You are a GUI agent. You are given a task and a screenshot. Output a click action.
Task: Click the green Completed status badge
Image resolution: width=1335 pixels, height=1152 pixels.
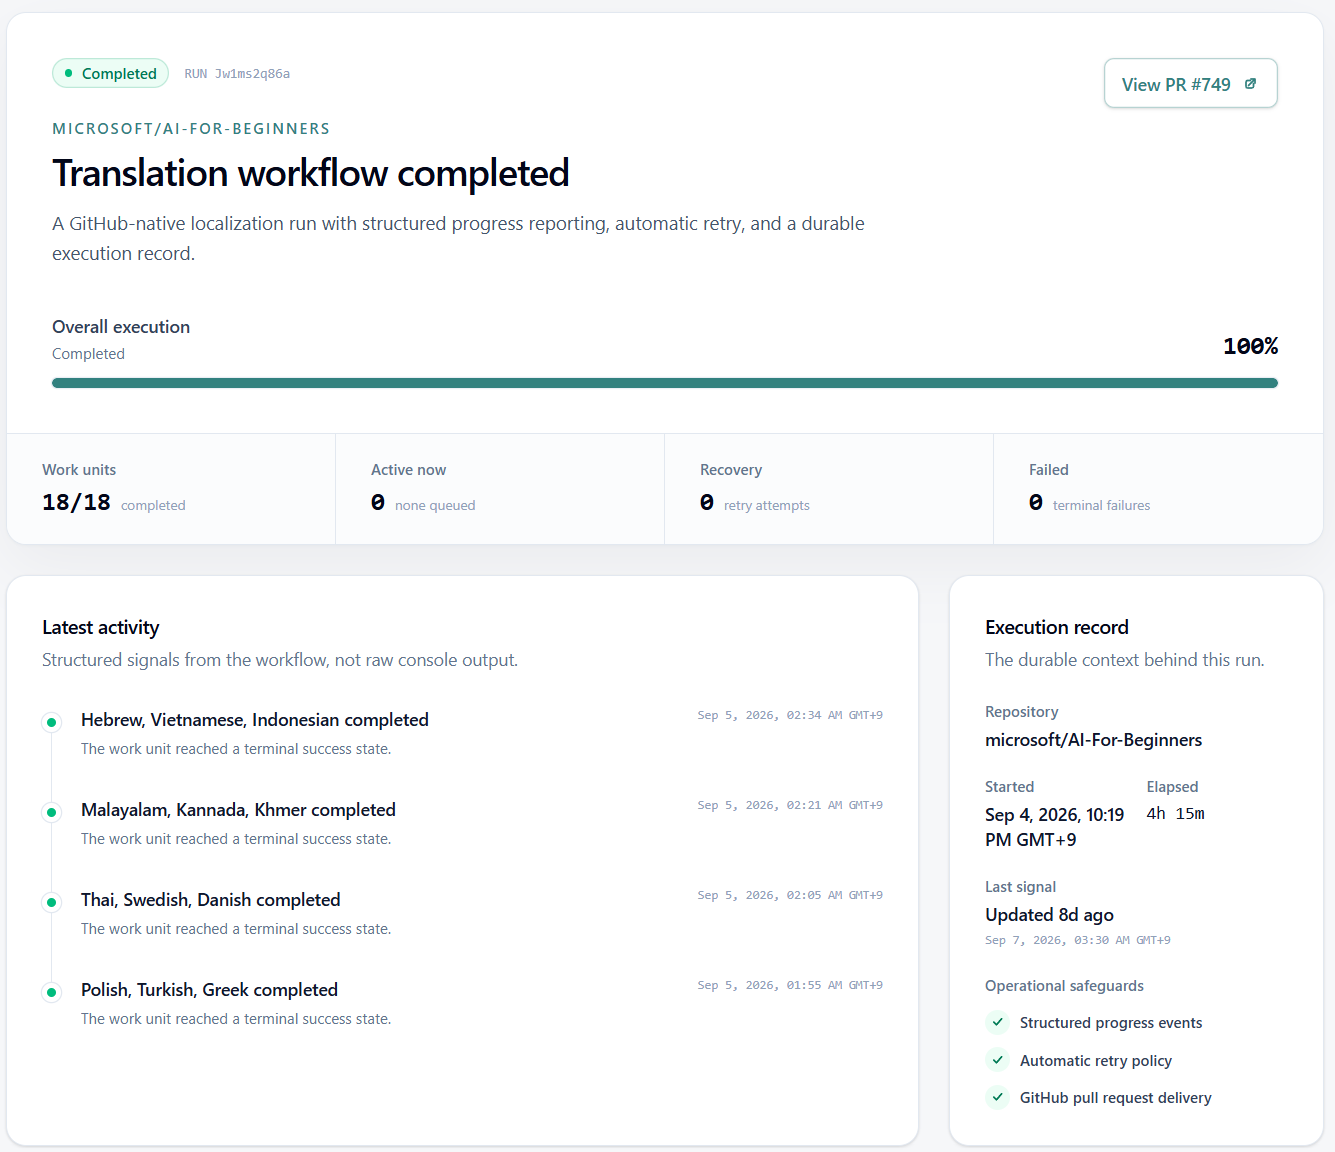click(110, 73)
